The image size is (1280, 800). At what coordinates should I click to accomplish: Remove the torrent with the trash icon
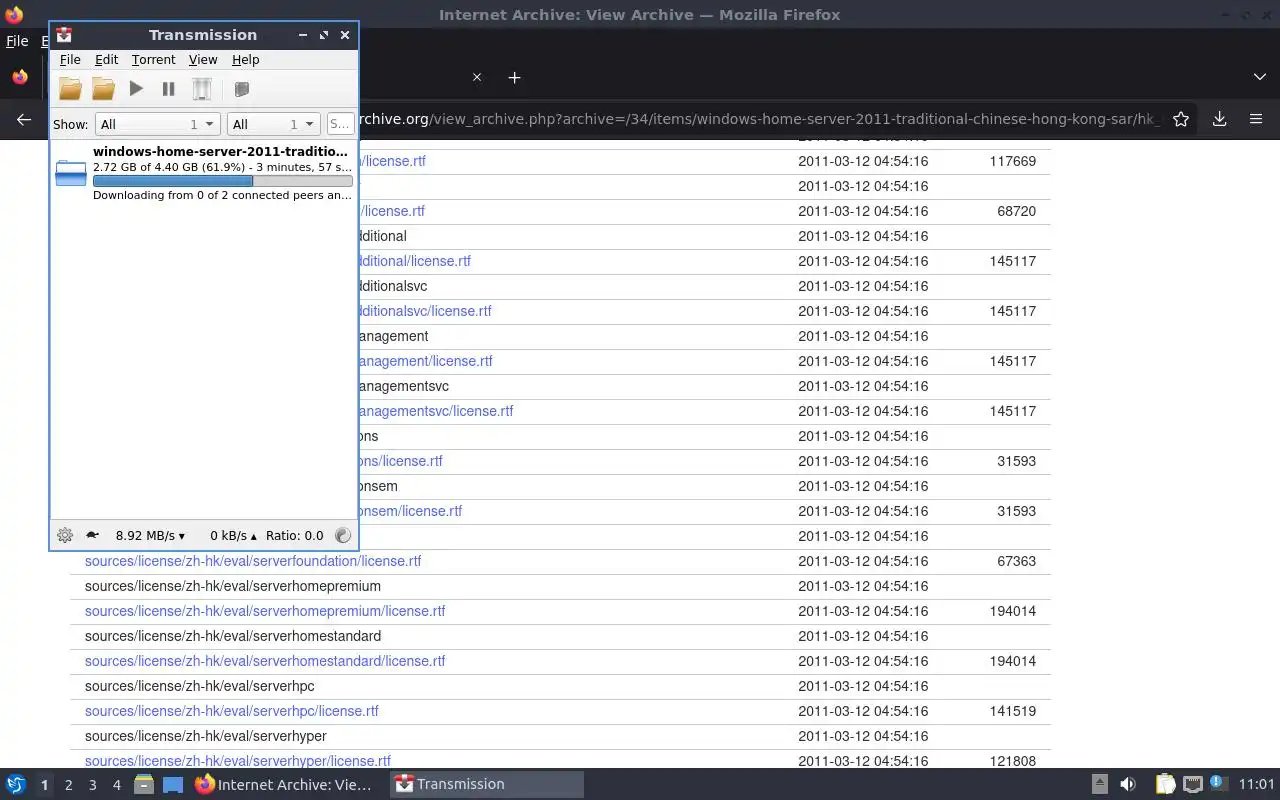click(202, 89)
